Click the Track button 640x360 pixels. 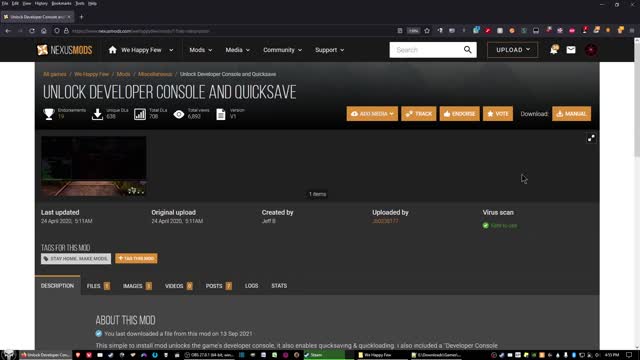coord(418,114)
